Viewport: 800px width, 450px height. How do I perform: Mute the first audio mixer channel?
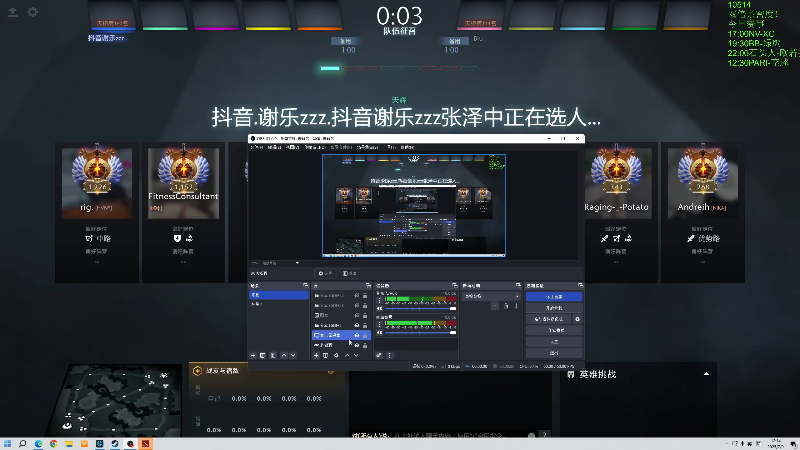tap(379, 309)
